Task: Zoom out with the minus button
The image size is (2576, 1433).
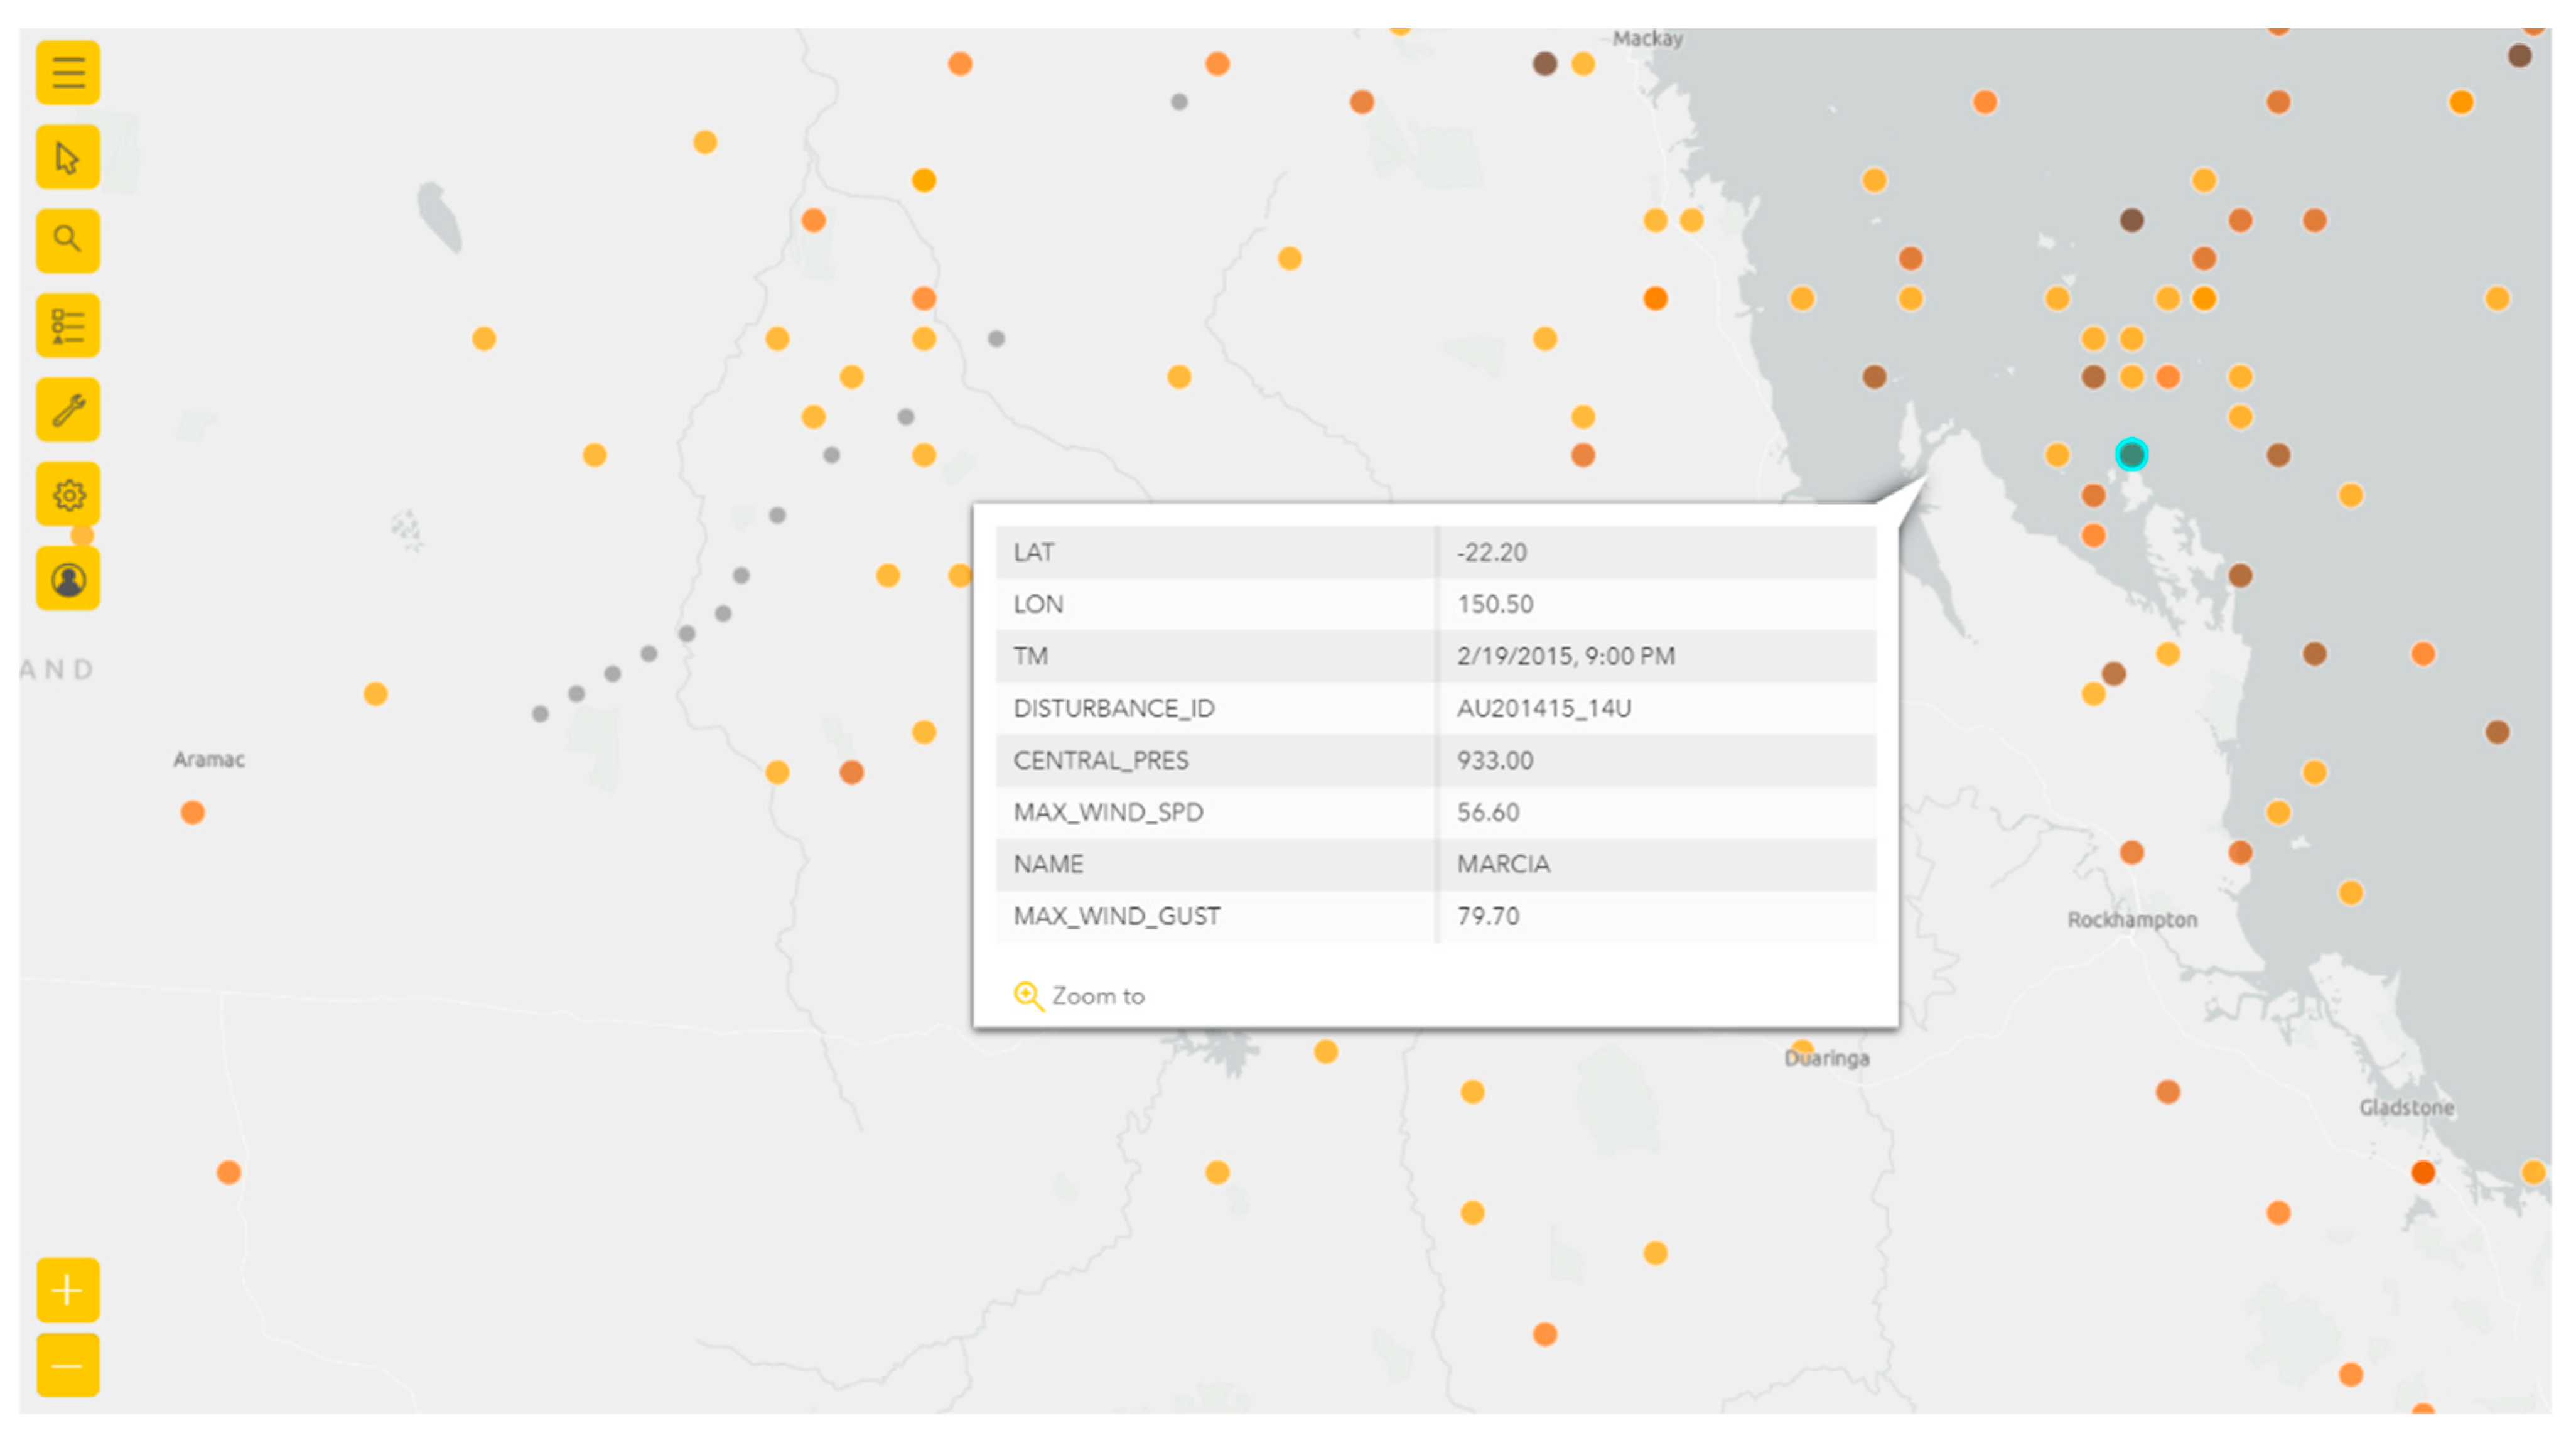Action: 68,1365
